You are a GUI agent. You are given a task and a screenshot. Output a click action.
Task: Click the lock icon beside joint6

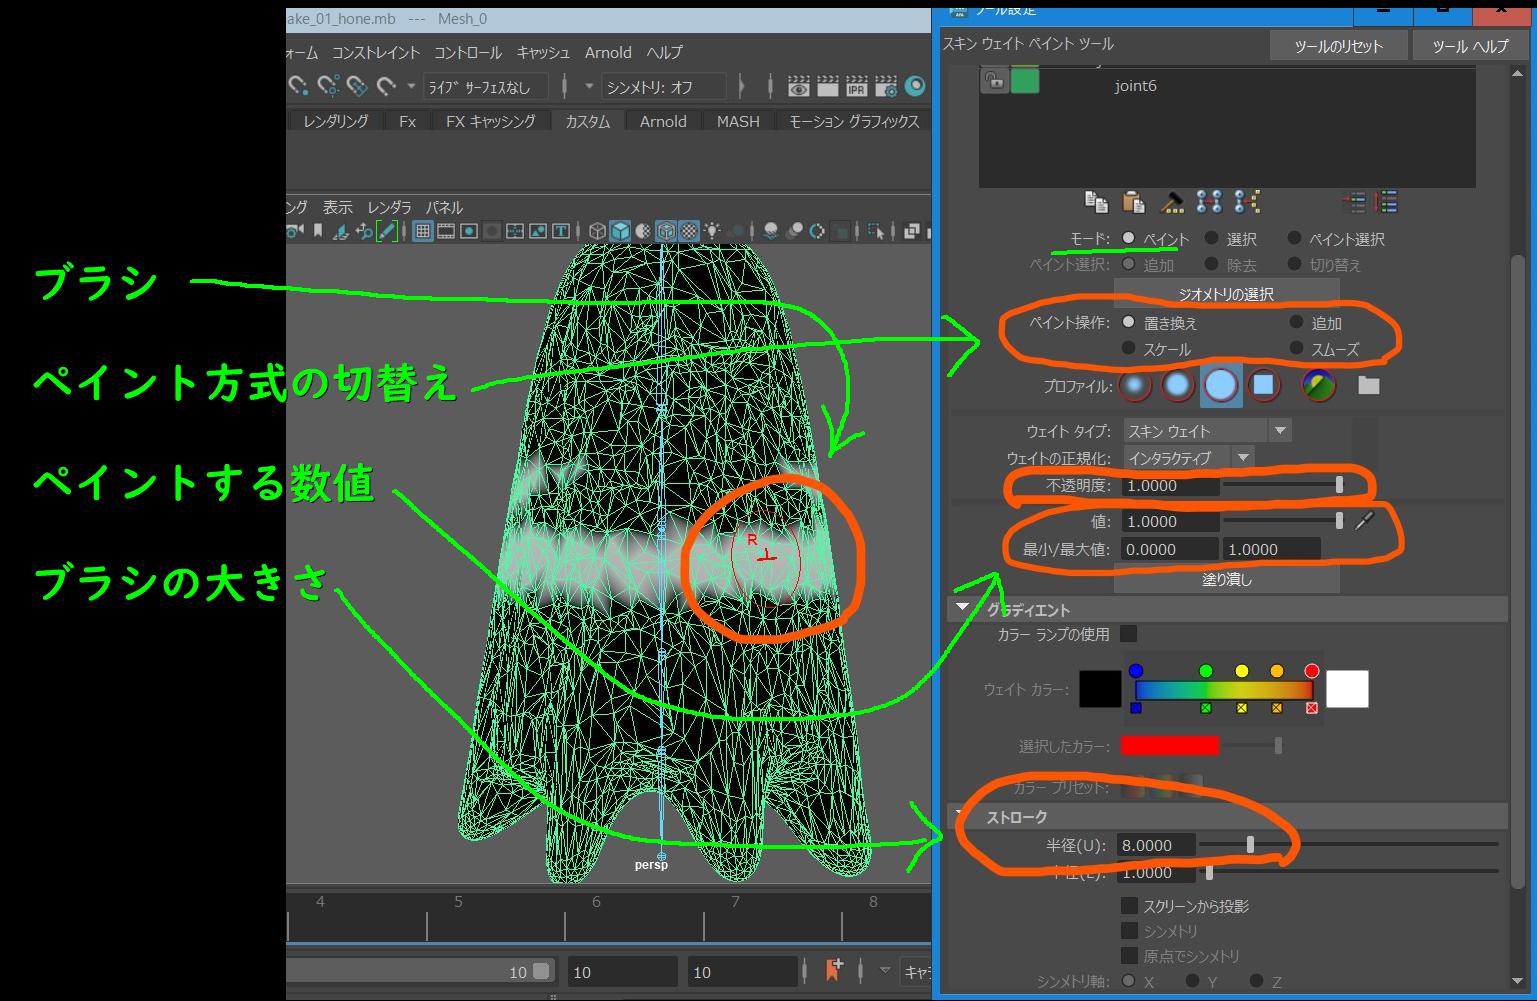click(994, 80)
